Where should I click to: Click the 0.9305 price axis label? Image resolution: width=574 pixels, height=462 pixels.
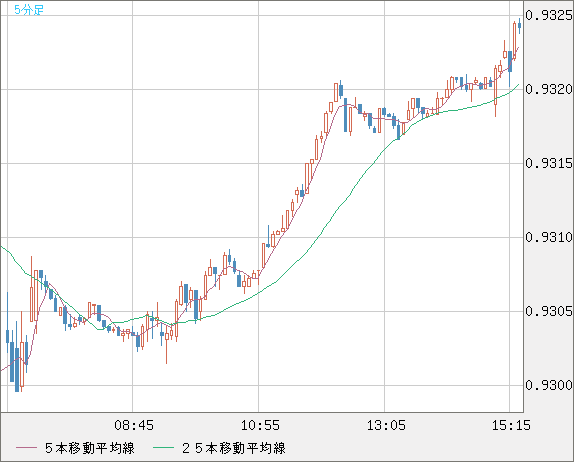click(549, 312)
